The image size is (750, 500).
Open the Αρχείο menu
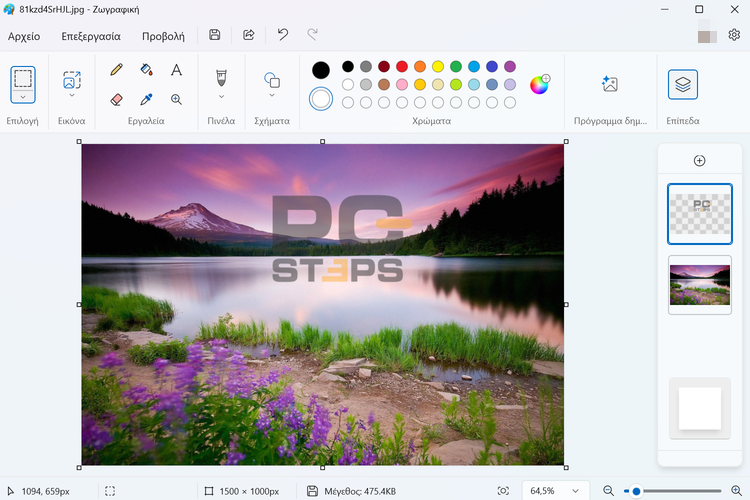coord(24,36)
